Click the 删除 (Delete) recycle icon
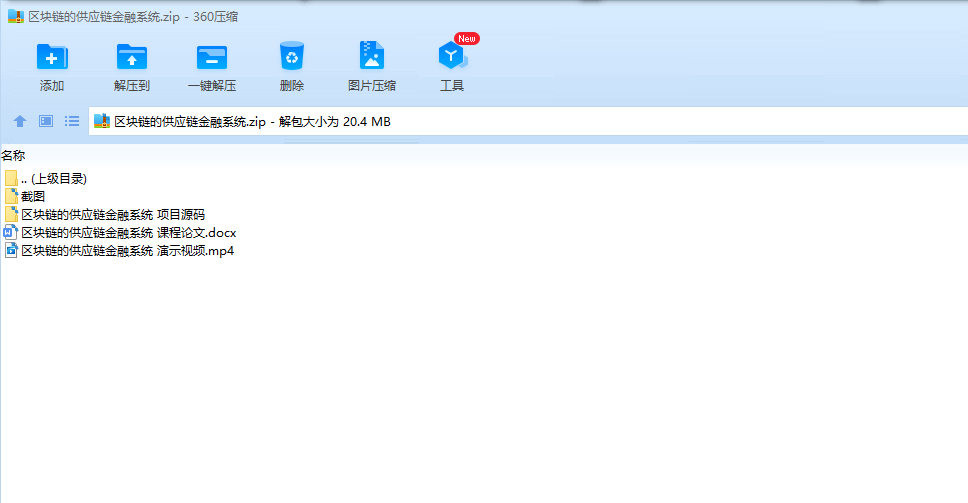The image size is (968, 503). (291, 56)
